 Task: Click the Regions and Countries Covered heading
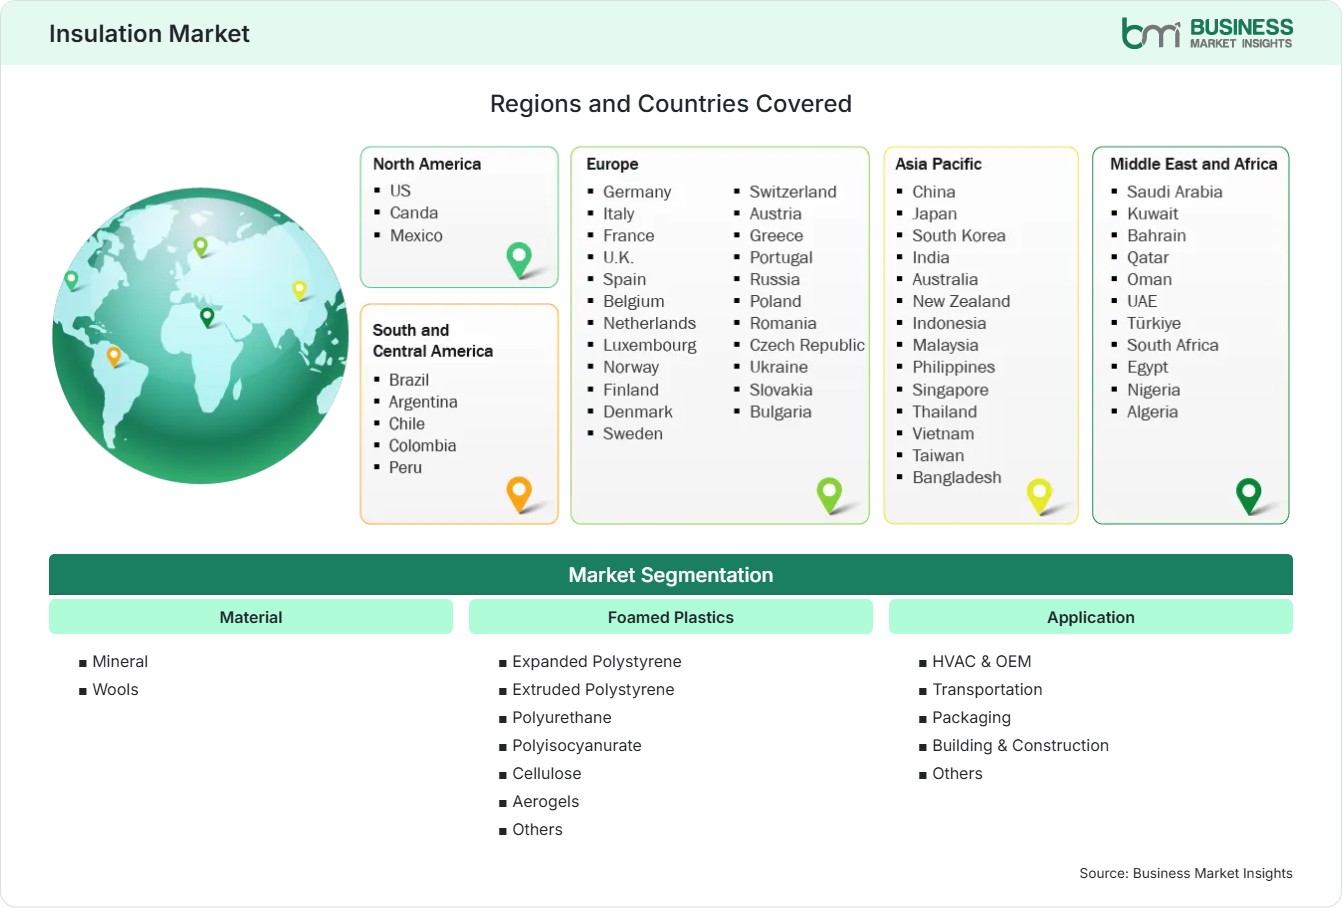pos(671,104)
